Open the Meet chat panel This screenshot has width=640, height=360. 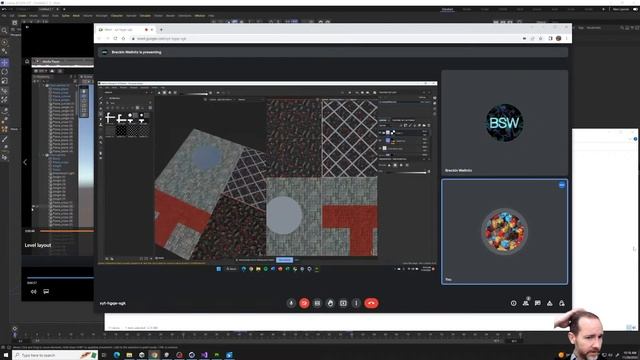click(538, 303)
